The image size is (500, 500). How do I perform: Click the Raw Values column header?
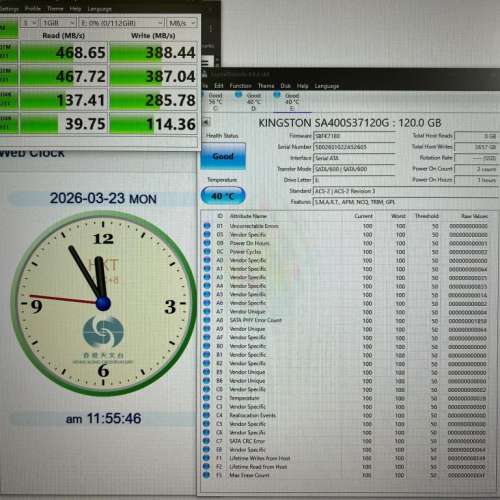(474, 216)
